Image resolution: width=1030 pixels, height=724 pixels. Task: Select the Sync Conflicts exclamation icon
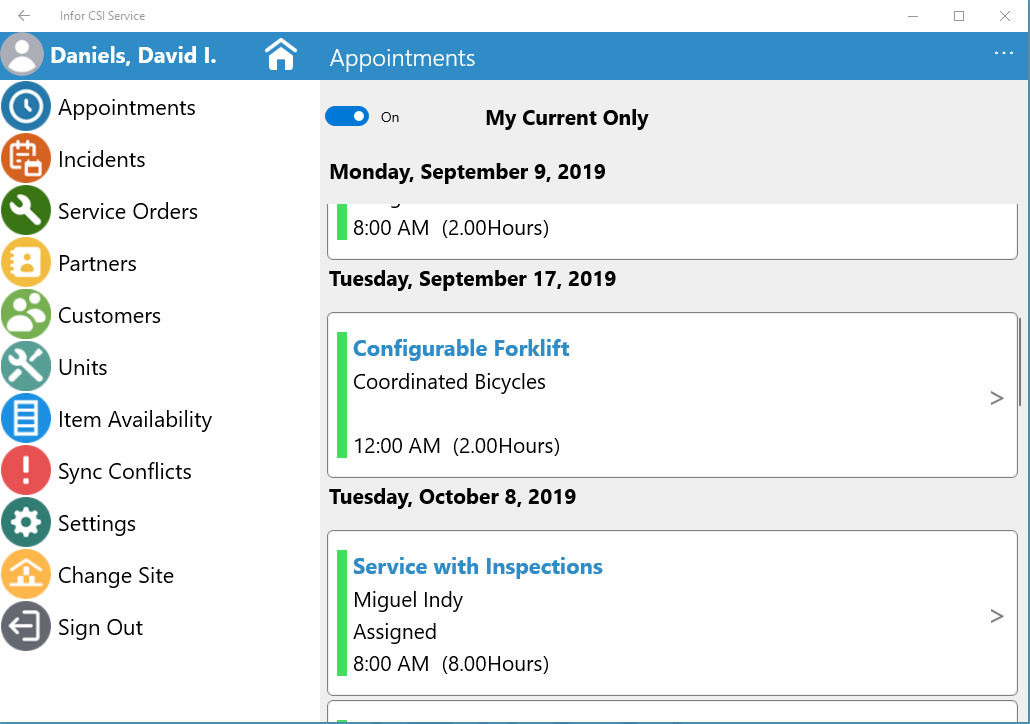[26, 471]
